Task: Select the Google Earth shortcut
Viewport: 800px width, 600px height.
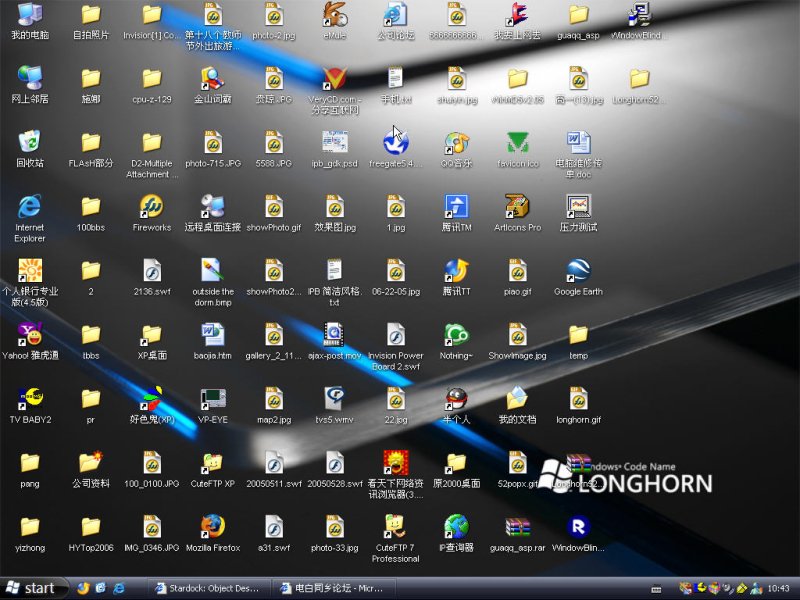Action: point(578,270)
